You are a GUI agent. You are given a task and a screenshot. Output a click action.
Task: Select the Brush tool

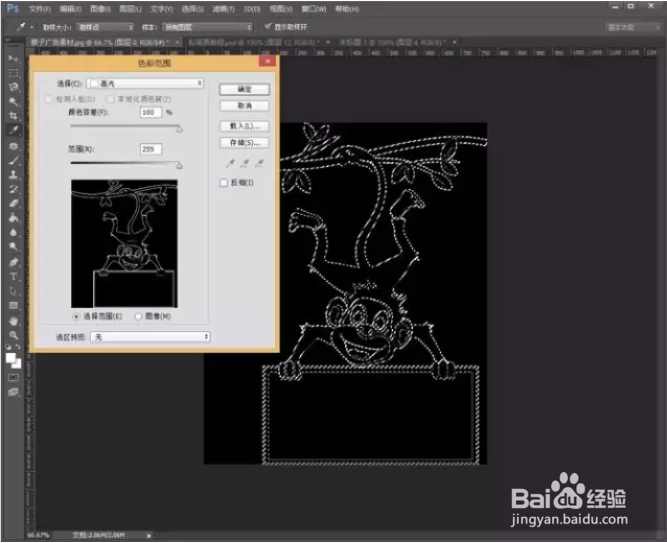click(x=13, y=161)
